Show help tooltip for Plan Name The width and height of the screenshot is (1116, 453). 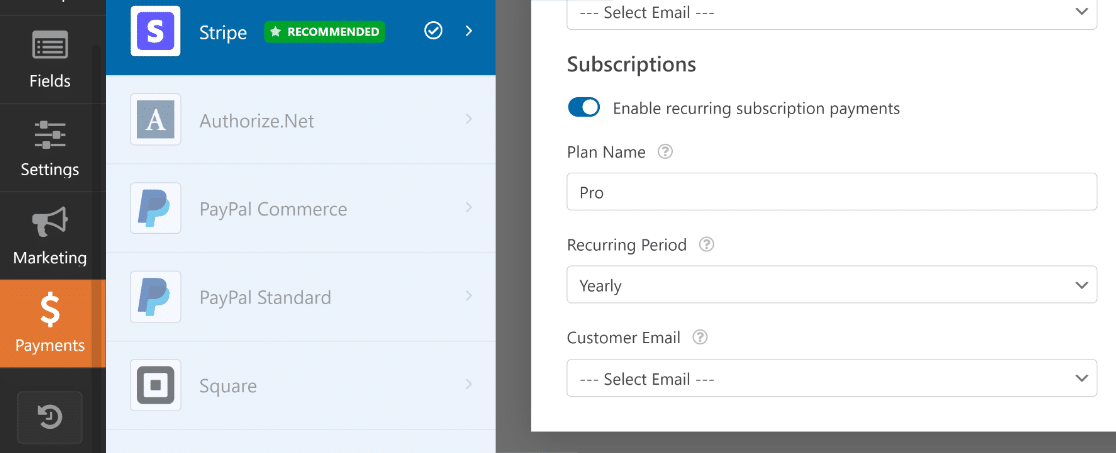click(x=665, y=152)
